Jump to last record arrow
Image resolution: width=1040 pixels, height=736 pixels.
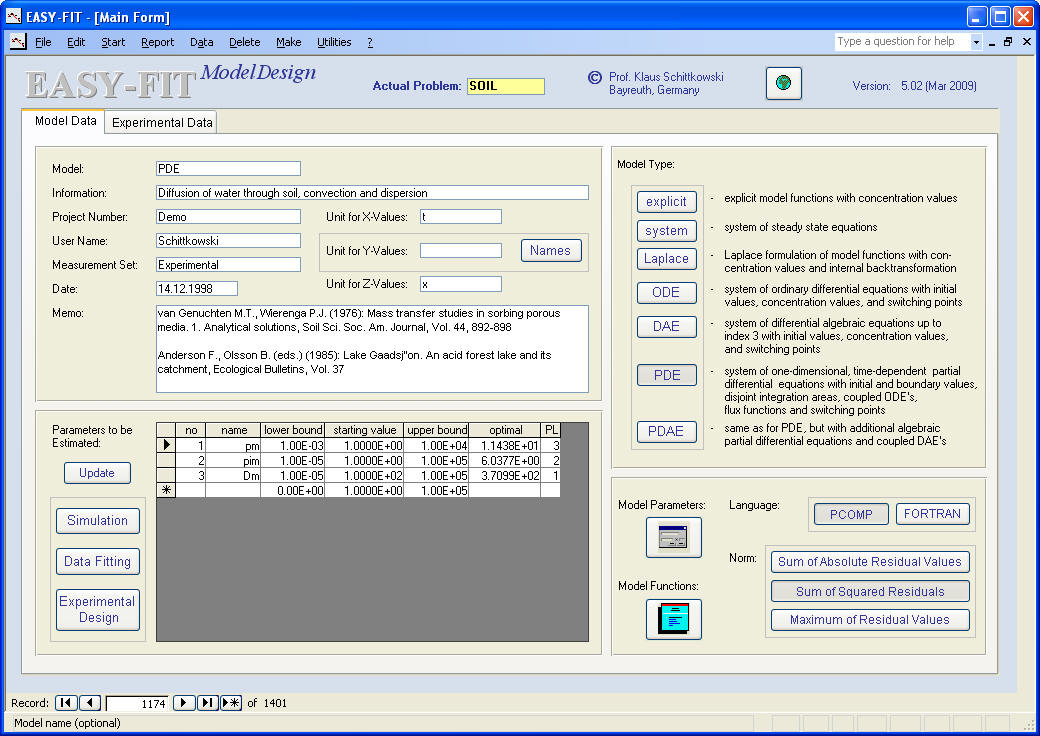(x=208, y=703)
